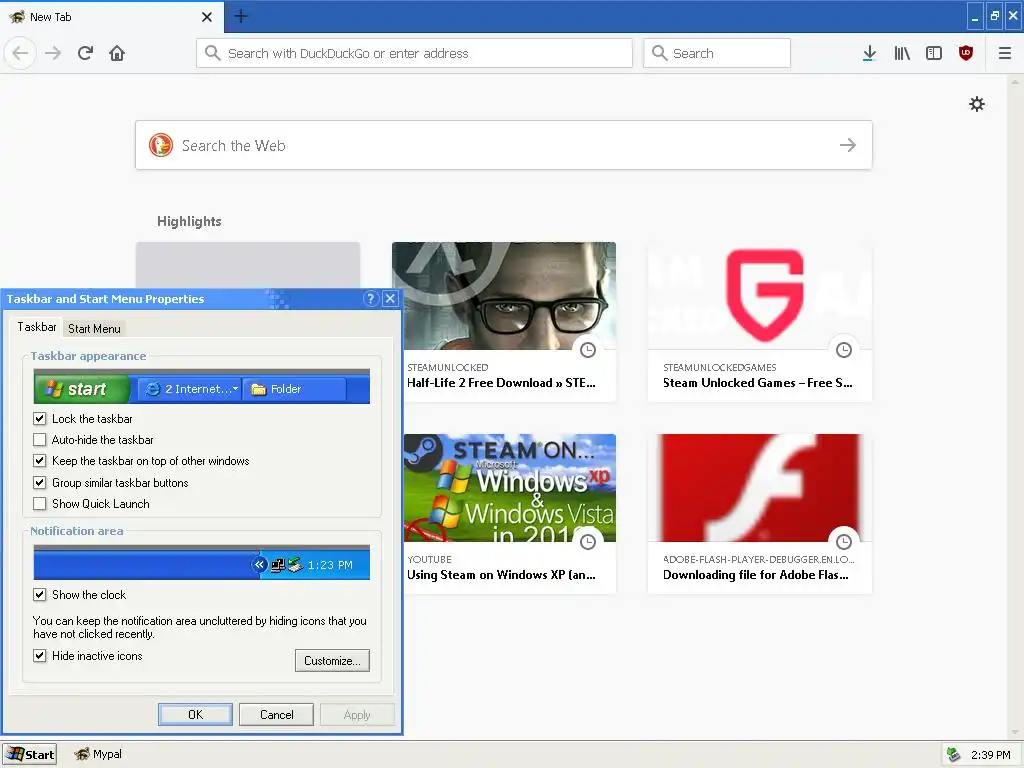Open the home page icon

[x=117, y=53]
